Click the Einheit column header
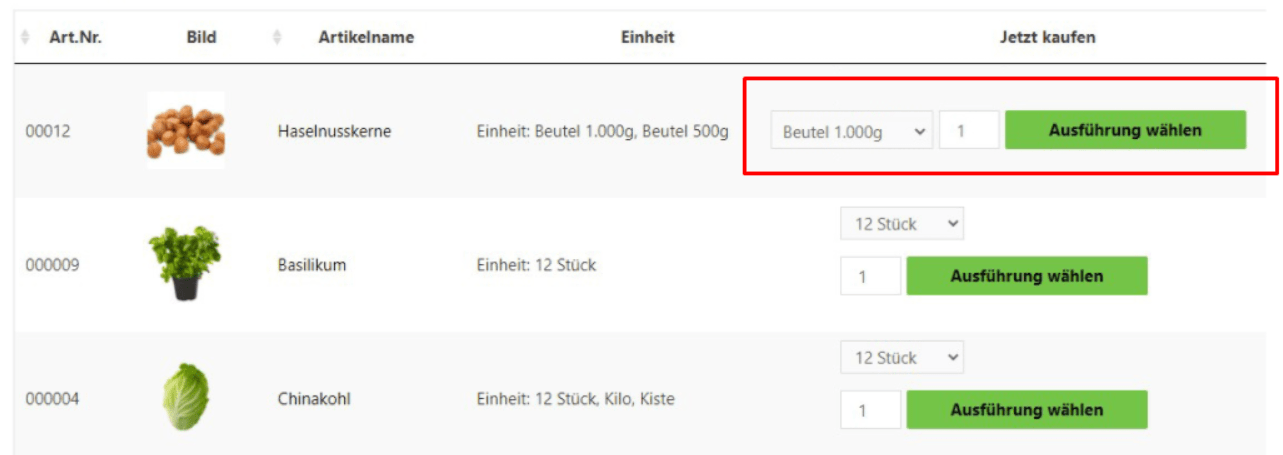 tap(648, 37)
